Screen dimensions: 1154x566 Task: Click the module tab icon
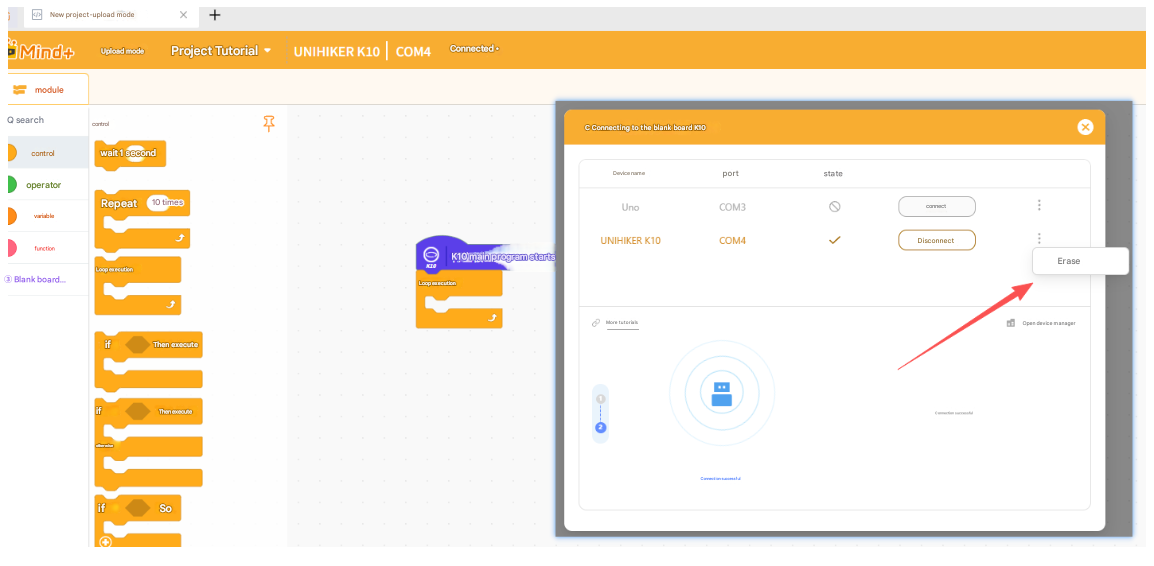[x=20, y=90]
